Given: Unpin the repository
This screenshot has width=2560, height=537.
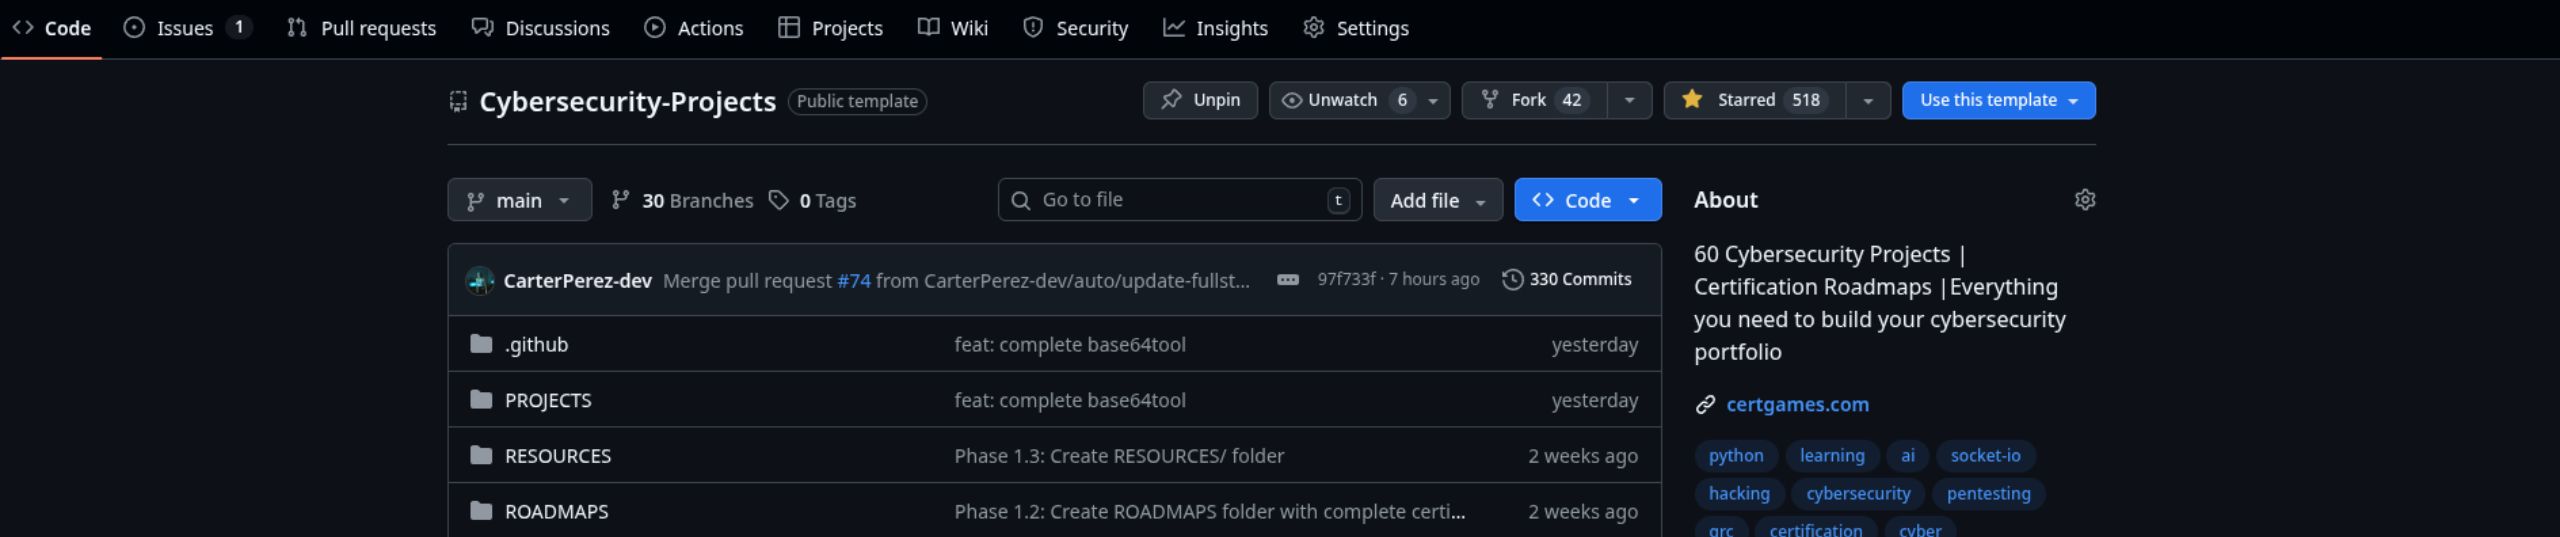Looking at the screenshot, I should [1200, 100].
